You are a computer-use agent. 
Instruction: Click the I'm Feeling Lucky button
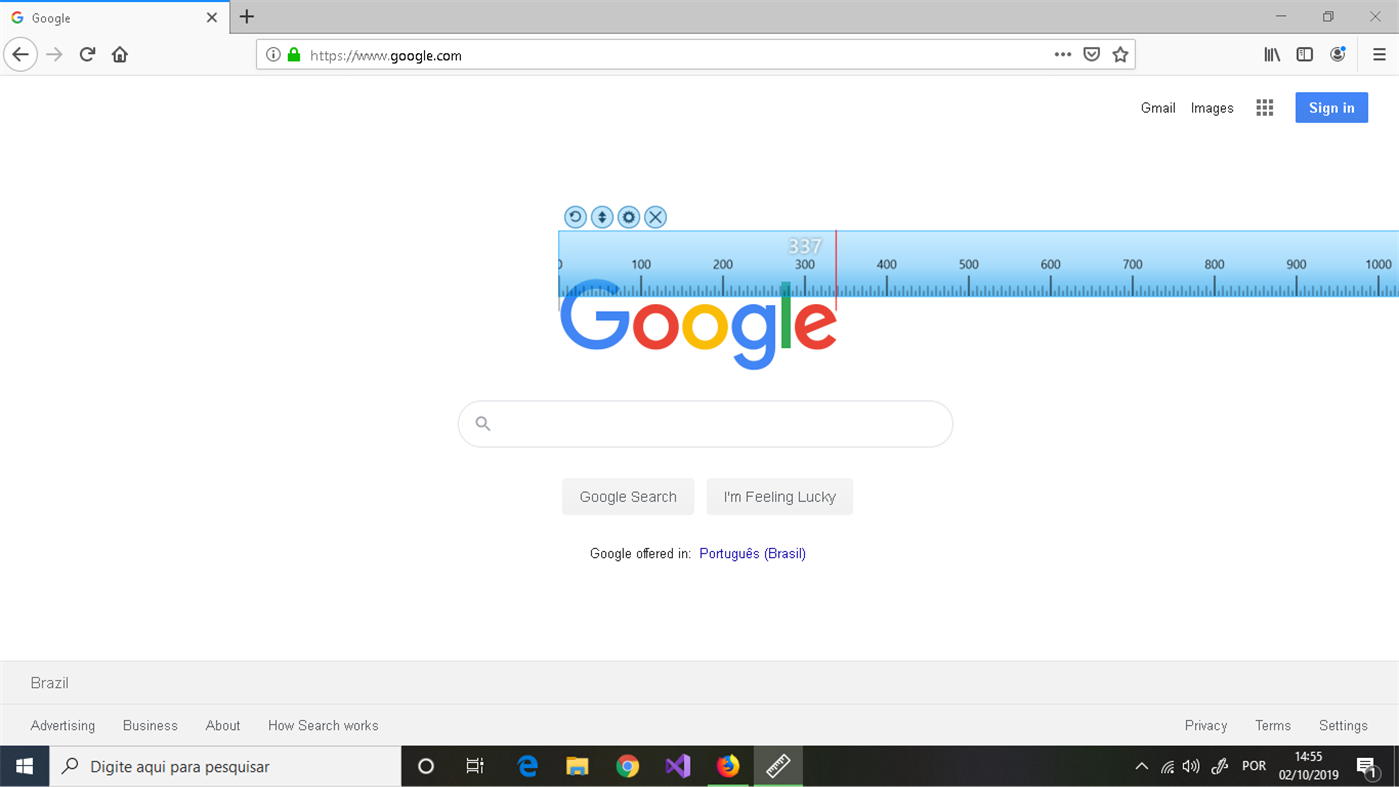(780, 497)
